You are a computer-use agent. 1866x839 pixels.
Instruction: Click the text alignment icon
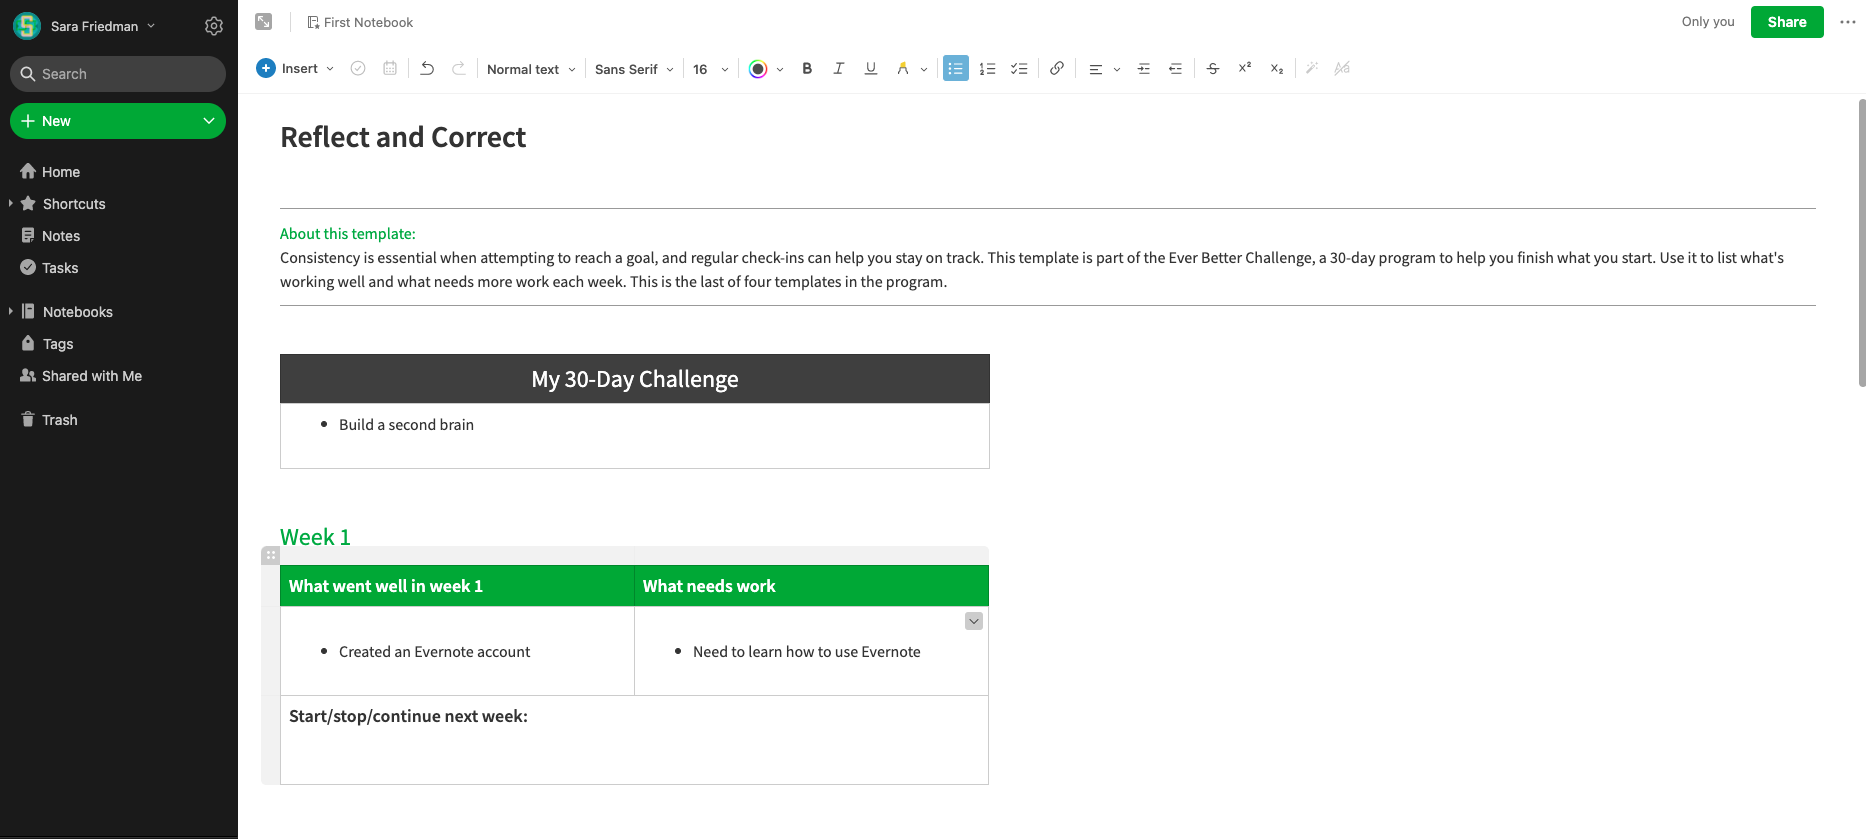point(1095,68)
